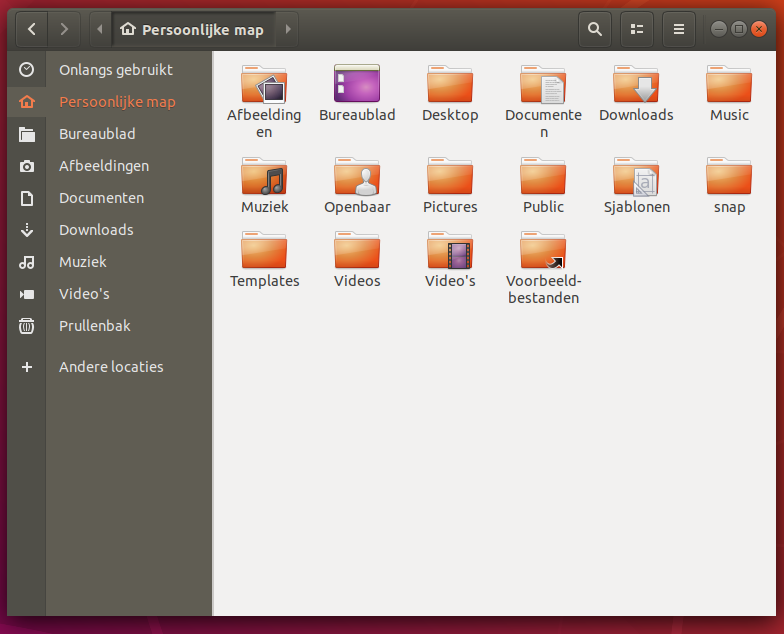Viewport: 784px width, 634px height.
Task: Open the search magnifier button
Action: pyautogui.click(x=595, y=29)
